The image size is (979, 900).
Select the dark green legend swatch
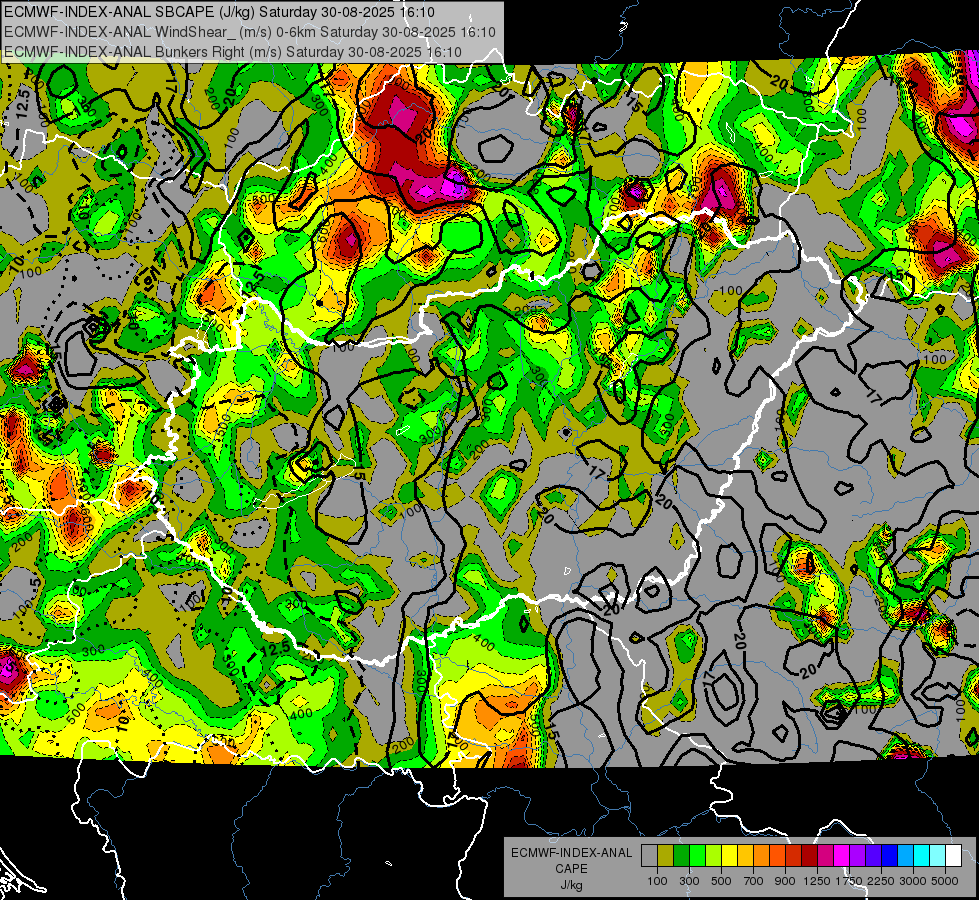(681, 855)
